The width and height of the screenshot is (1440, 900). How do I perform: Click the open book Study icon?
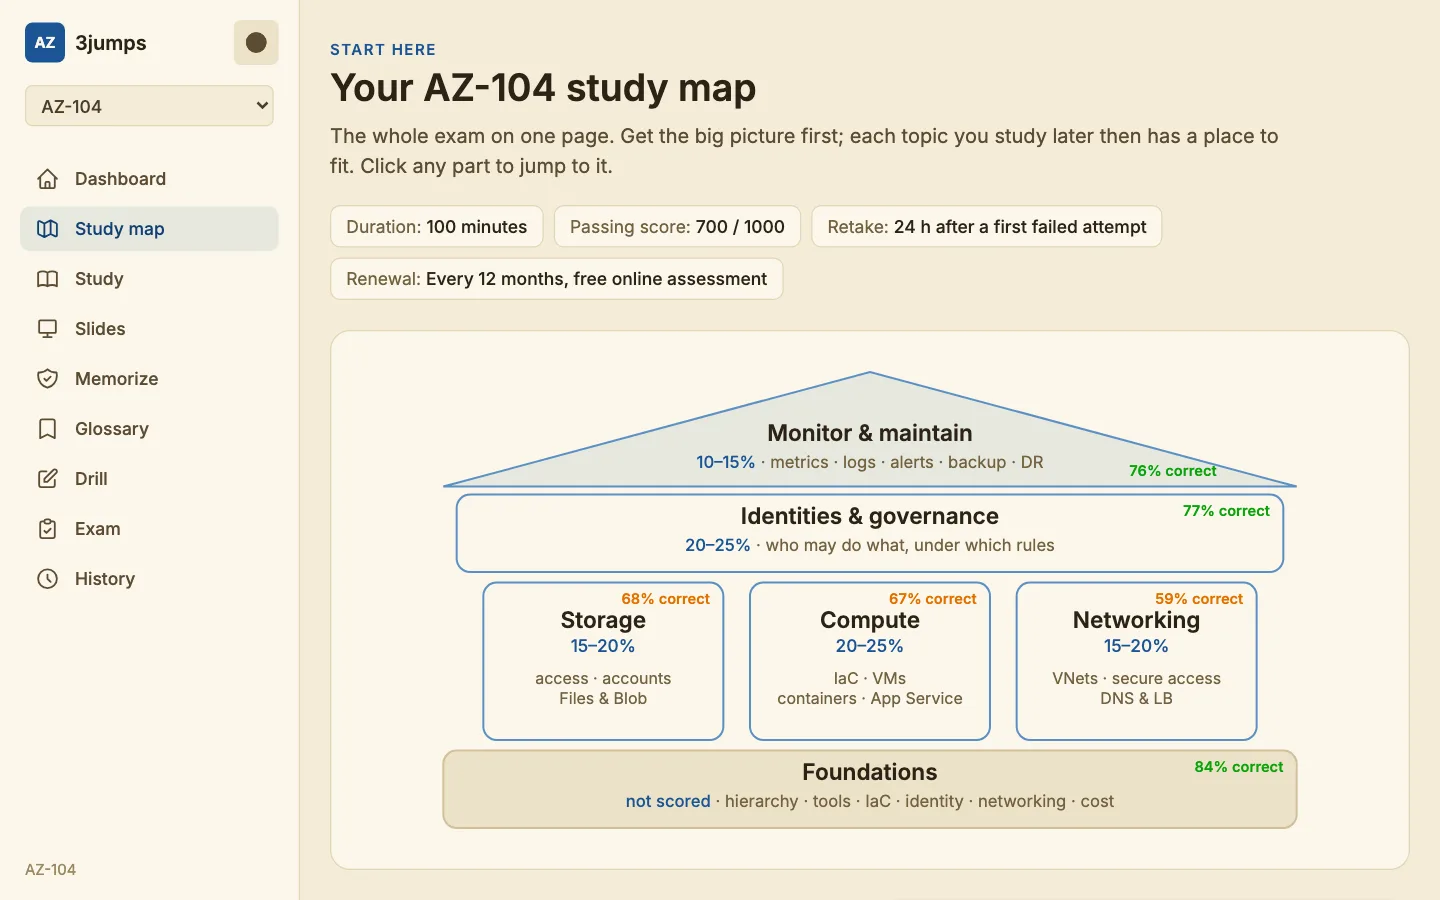(47, 279)
